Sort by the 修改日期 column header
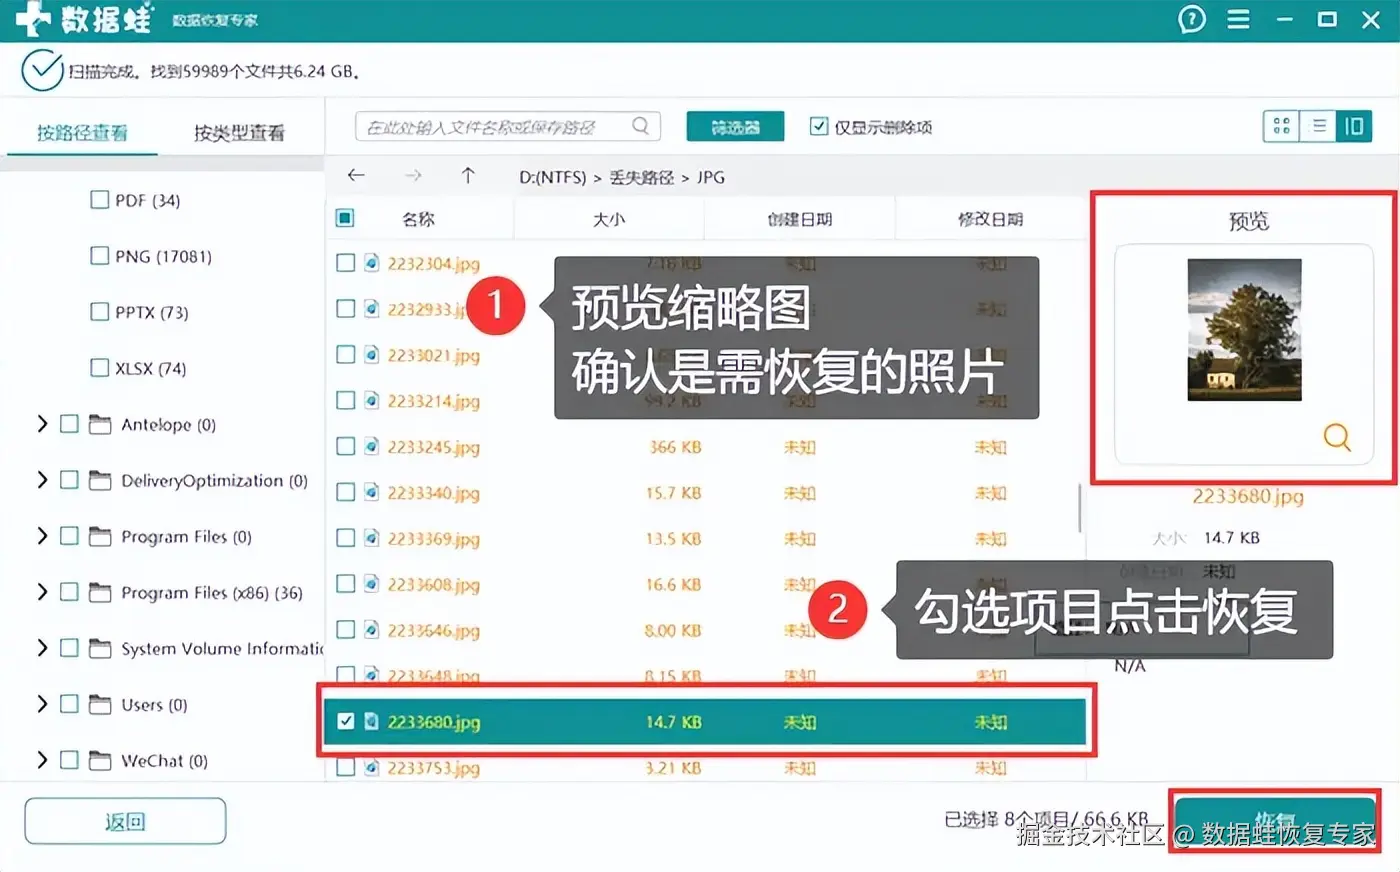The image size is (1400, 872). 990,219
